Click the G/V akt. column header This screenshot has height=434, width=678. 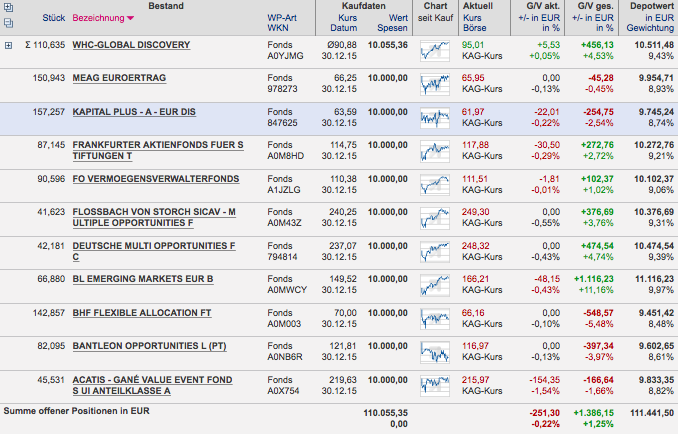click(x=543, y=6)
